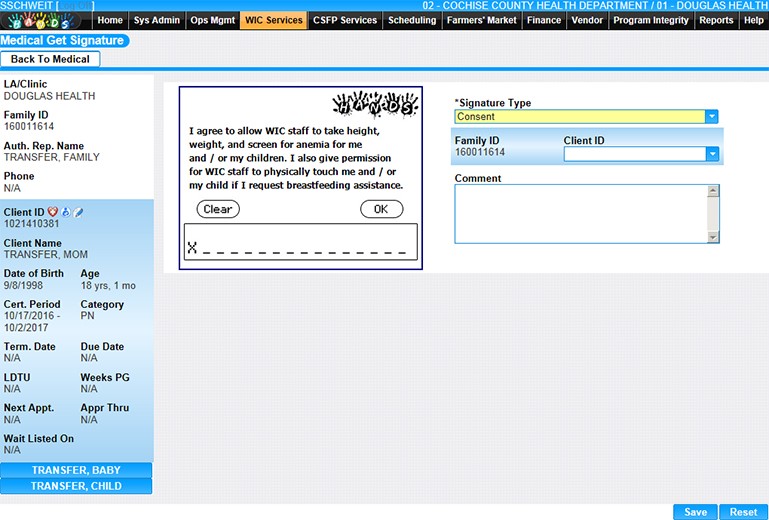The width and height of the screenshot is (769, 520).
Task: Select the Reports menu item
Action: (x=716, y=20)
